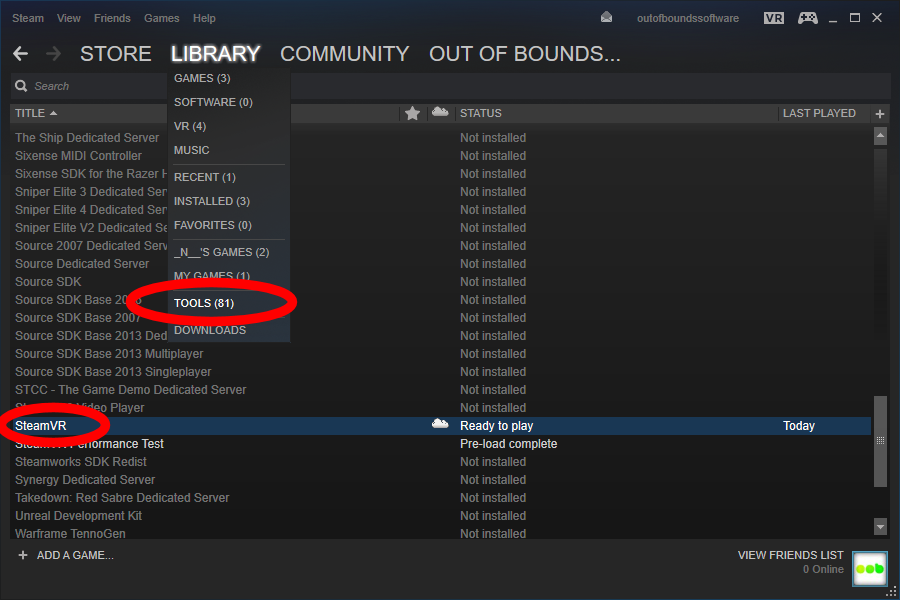
Task: Open Big Picture controller icon
Action: [x=806, y=18]
